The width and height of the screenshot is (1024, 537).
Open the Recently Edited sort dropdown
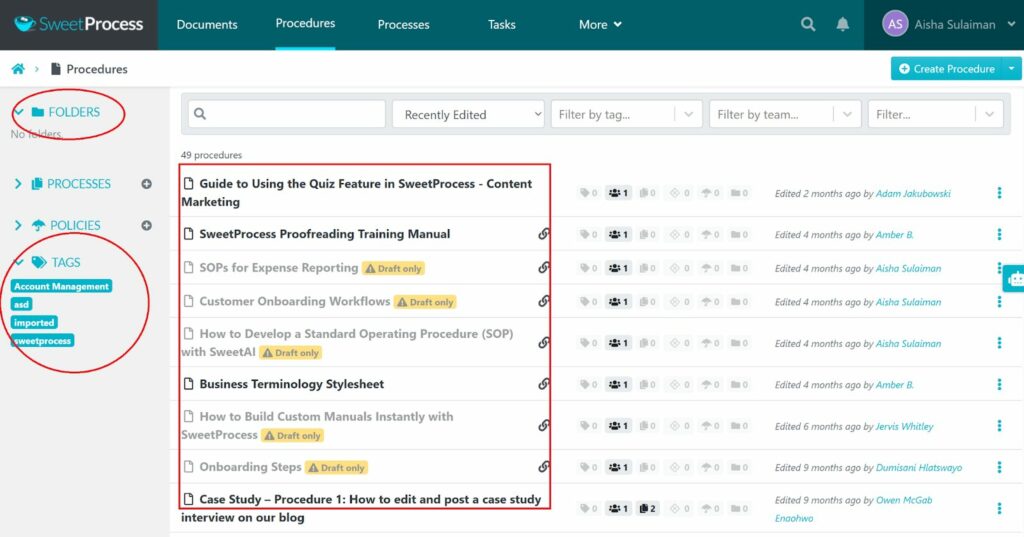[468, 115]
